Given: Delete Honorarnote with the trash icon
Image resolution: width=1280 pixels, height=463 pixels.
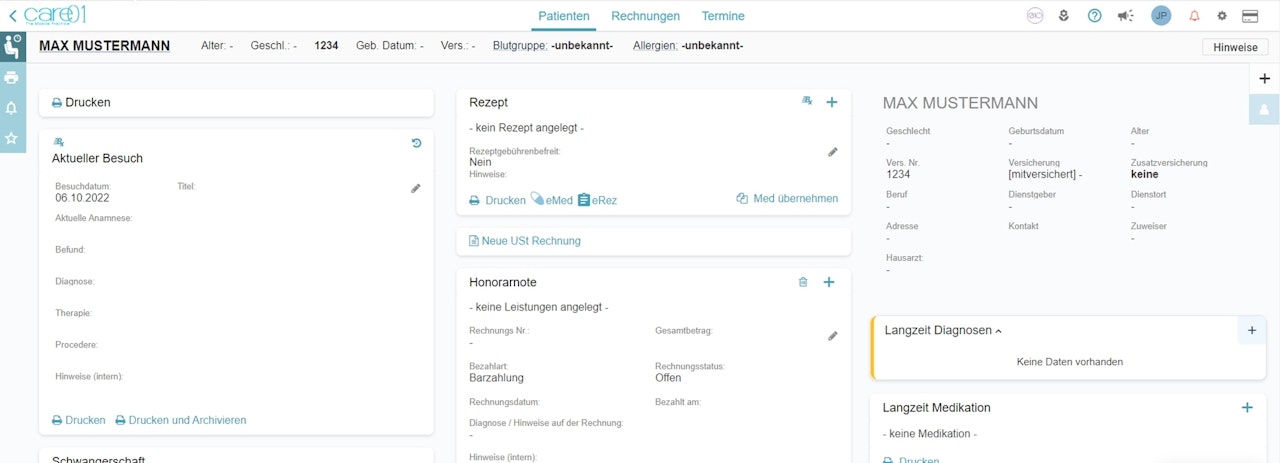Looking at the screenshot, I should point(803,283).
